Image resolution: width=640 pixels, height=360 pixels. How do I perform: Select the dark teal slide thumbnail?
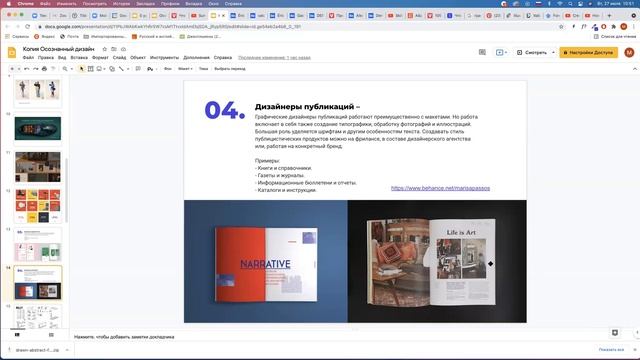[x=38, y=128]
